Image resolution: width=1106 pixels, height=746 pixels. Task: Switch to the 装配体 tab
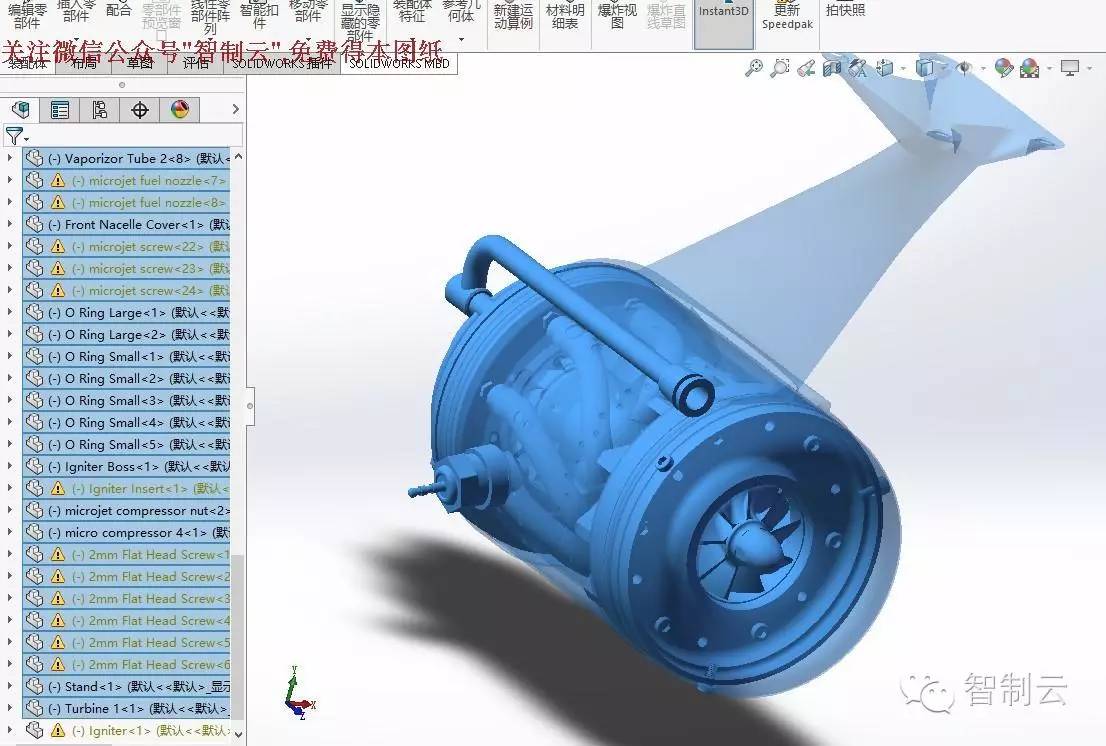coord(28,63)
